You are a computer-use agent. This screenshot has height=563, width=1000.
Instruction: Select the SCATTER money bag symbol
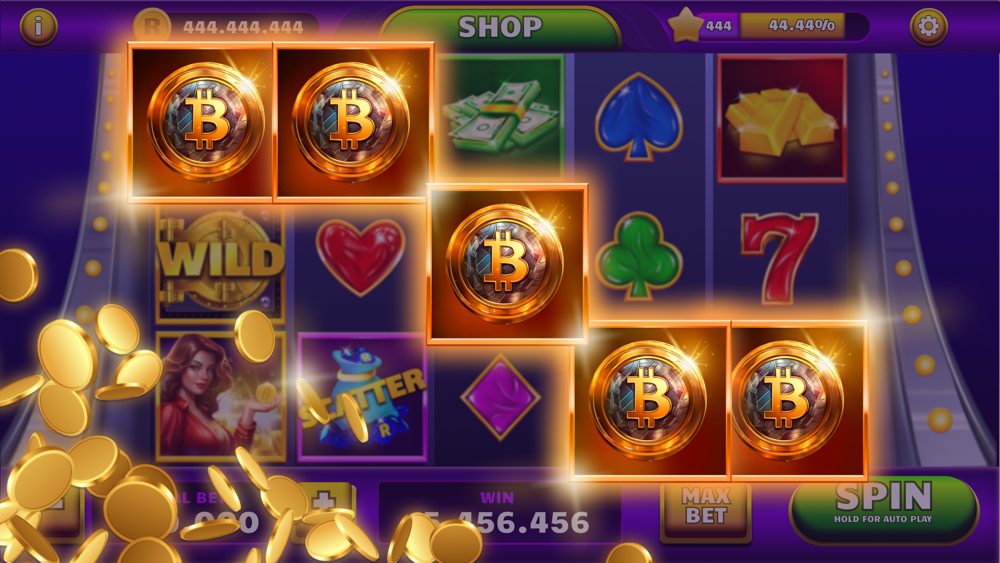(362, 396)
